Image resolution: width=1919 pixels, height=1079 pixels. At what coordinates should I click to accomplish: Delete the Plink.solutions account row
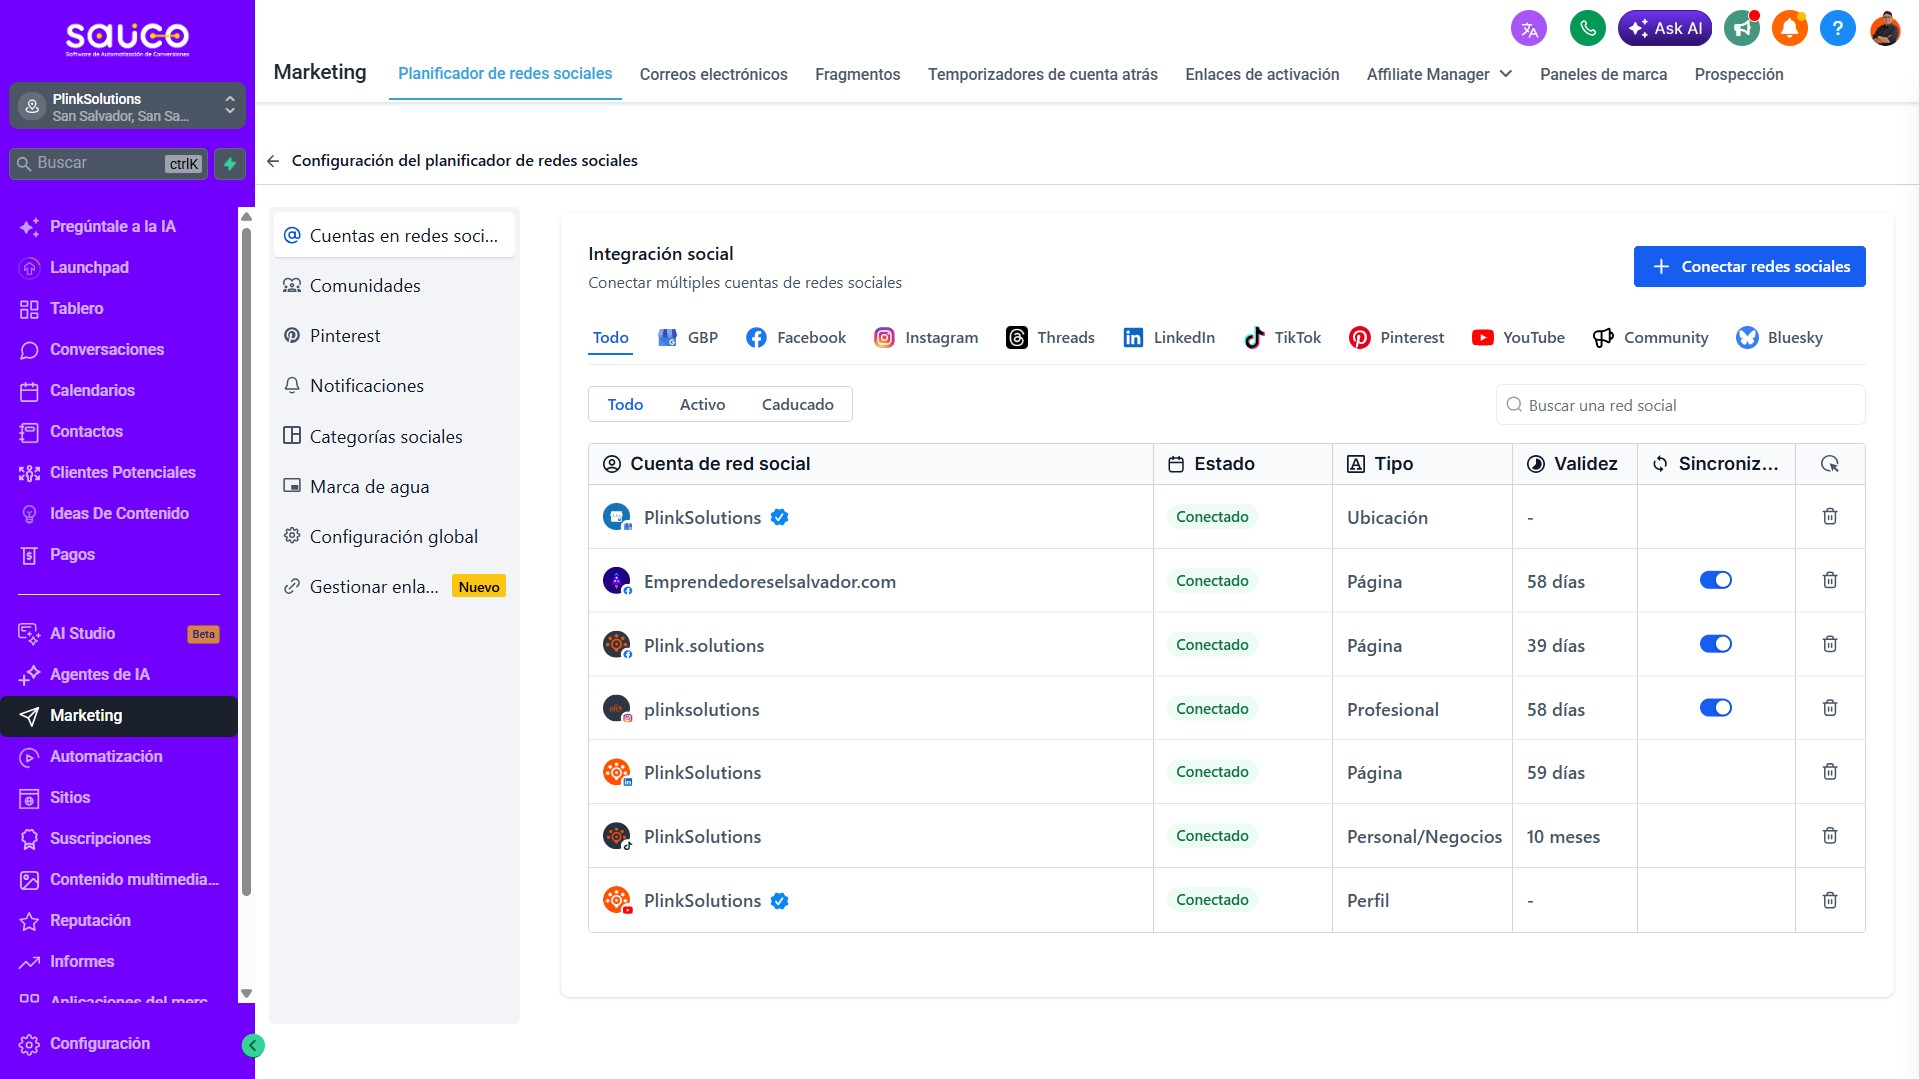[x=1830, y=645]
